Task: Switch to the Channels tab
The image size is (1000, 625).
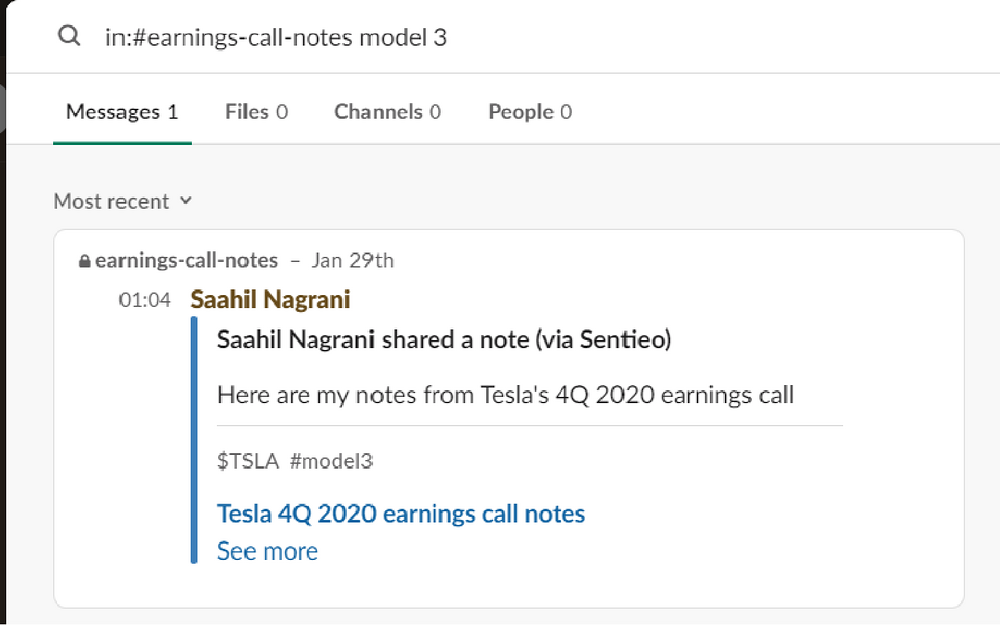Action: click(387, 112)
